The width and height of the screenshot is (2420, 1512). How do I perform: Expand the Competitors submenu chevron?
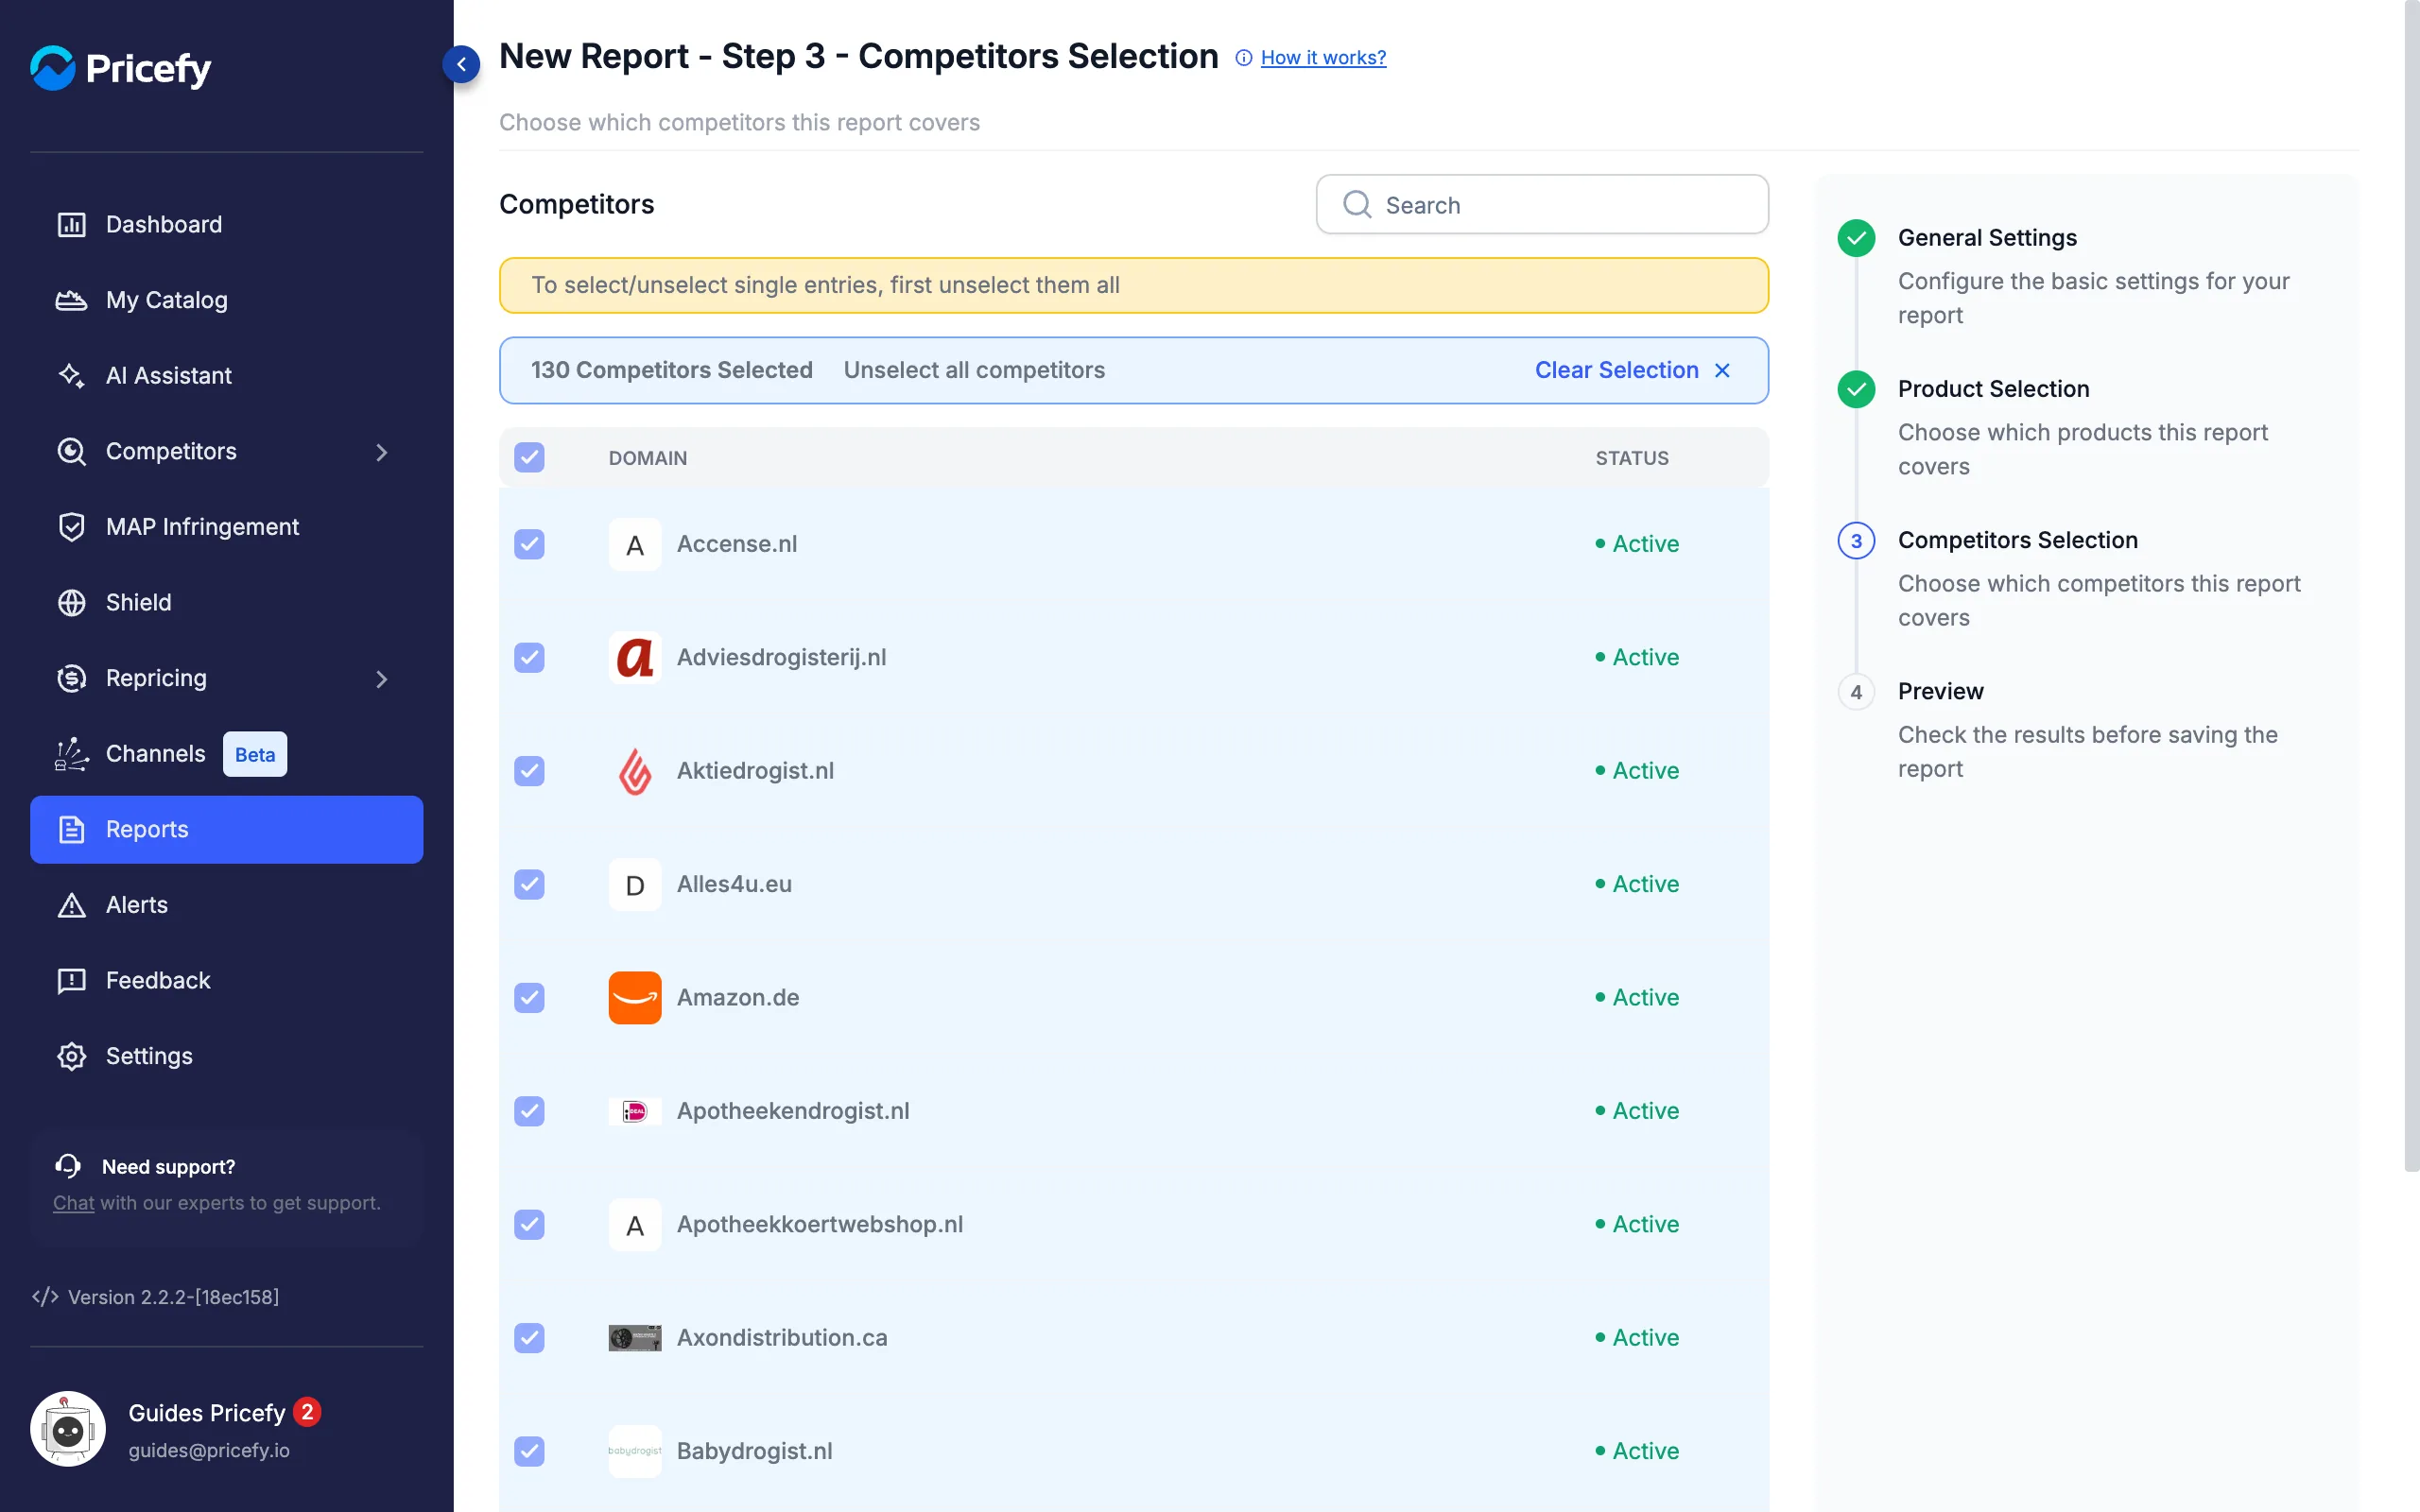[381, 452]
